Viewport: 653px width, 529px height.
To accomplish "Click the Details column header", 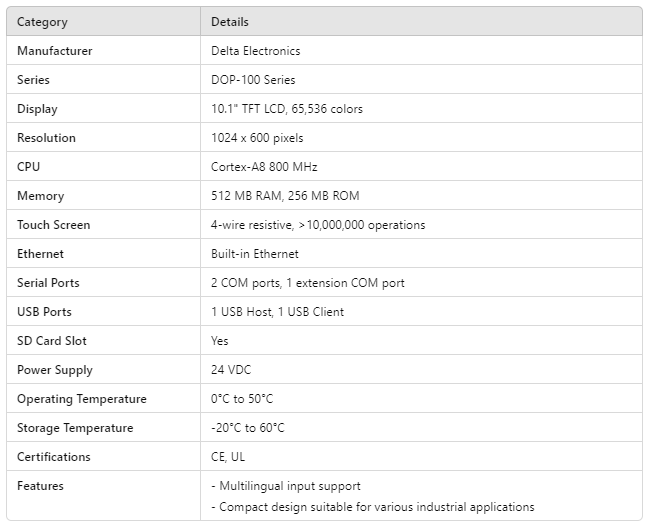I will pos(230,22).
